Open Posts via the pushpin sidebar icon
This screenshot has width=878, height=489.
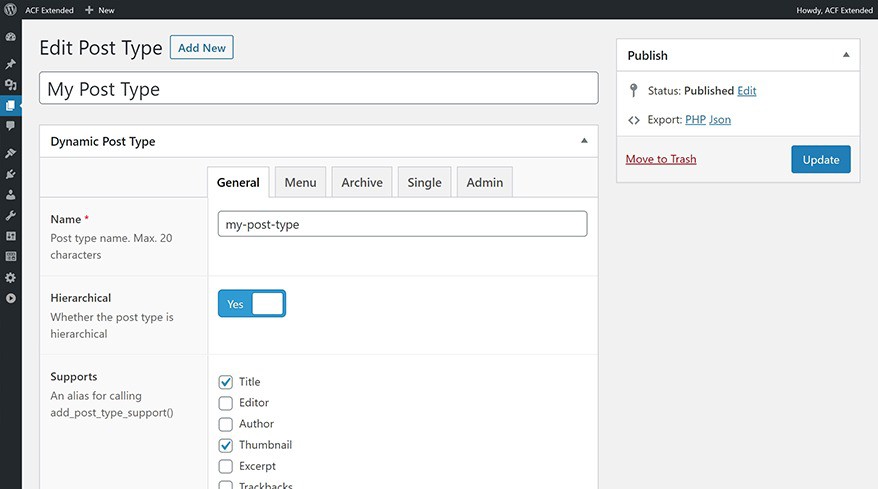click(x=11, y=64)
